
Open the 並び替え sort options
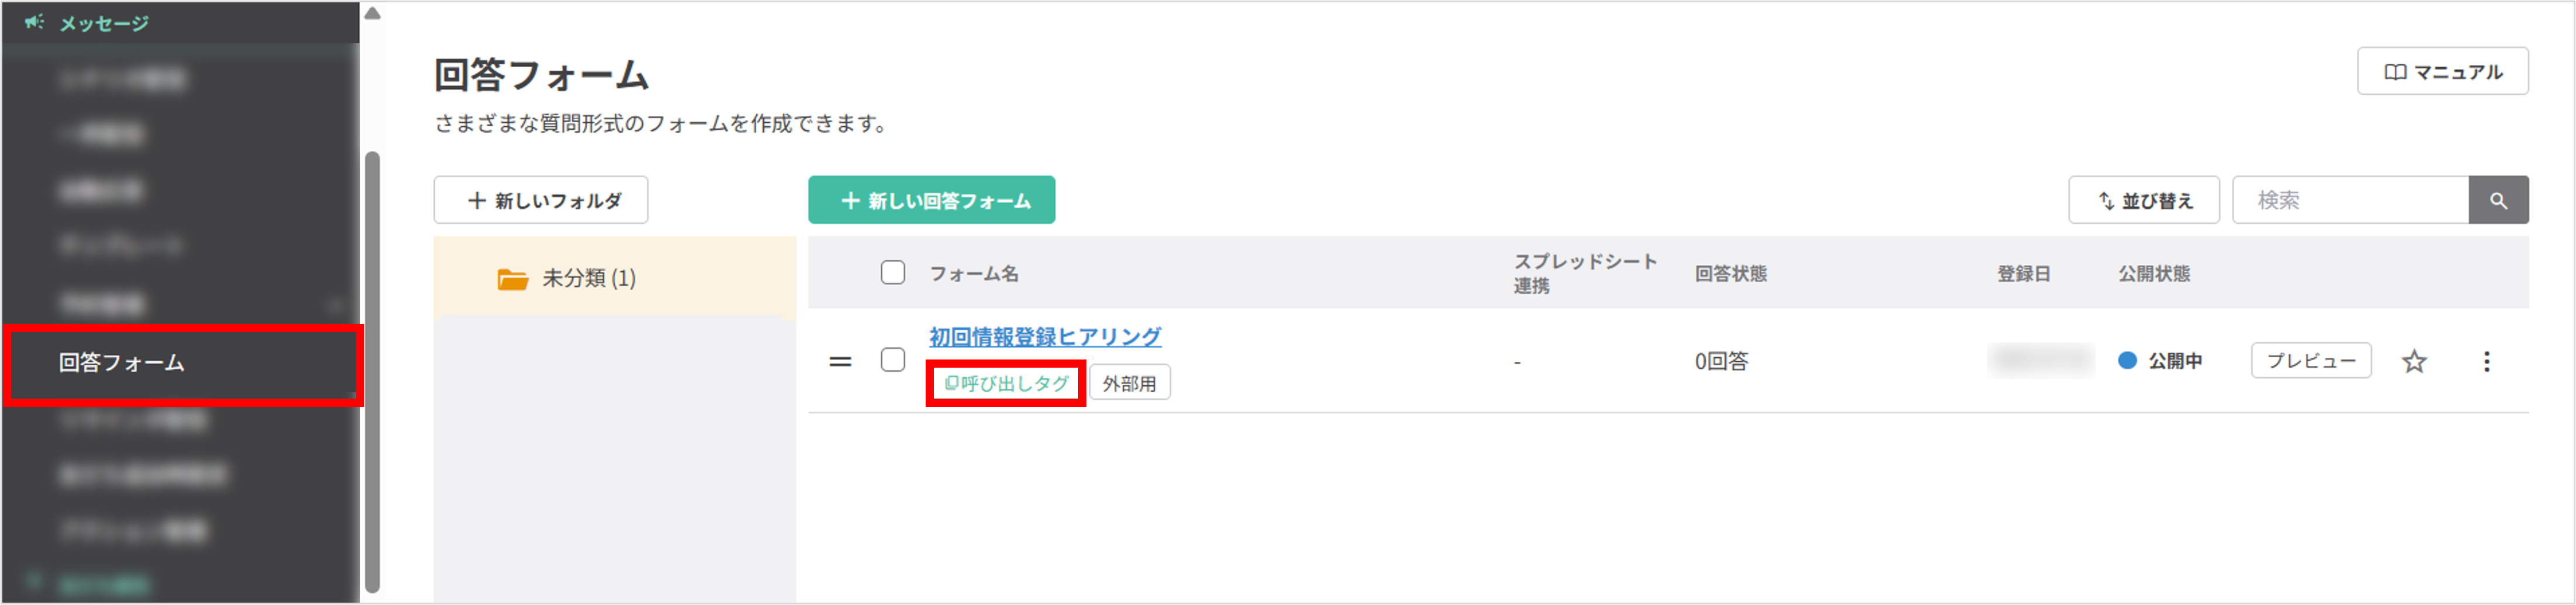(2144, 200)
